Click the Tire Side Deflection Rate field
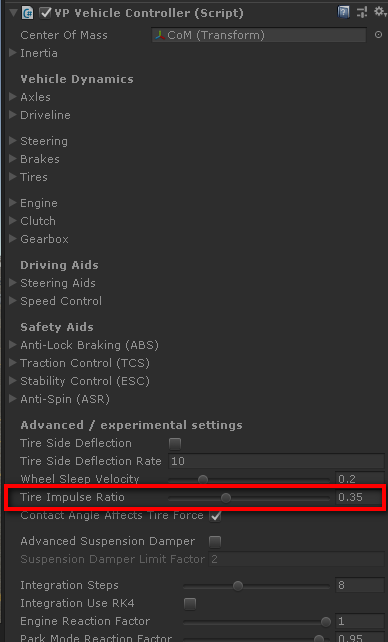The width and height of the screenshot is (388, 642). pyautogui.click(x=276, y=461)
